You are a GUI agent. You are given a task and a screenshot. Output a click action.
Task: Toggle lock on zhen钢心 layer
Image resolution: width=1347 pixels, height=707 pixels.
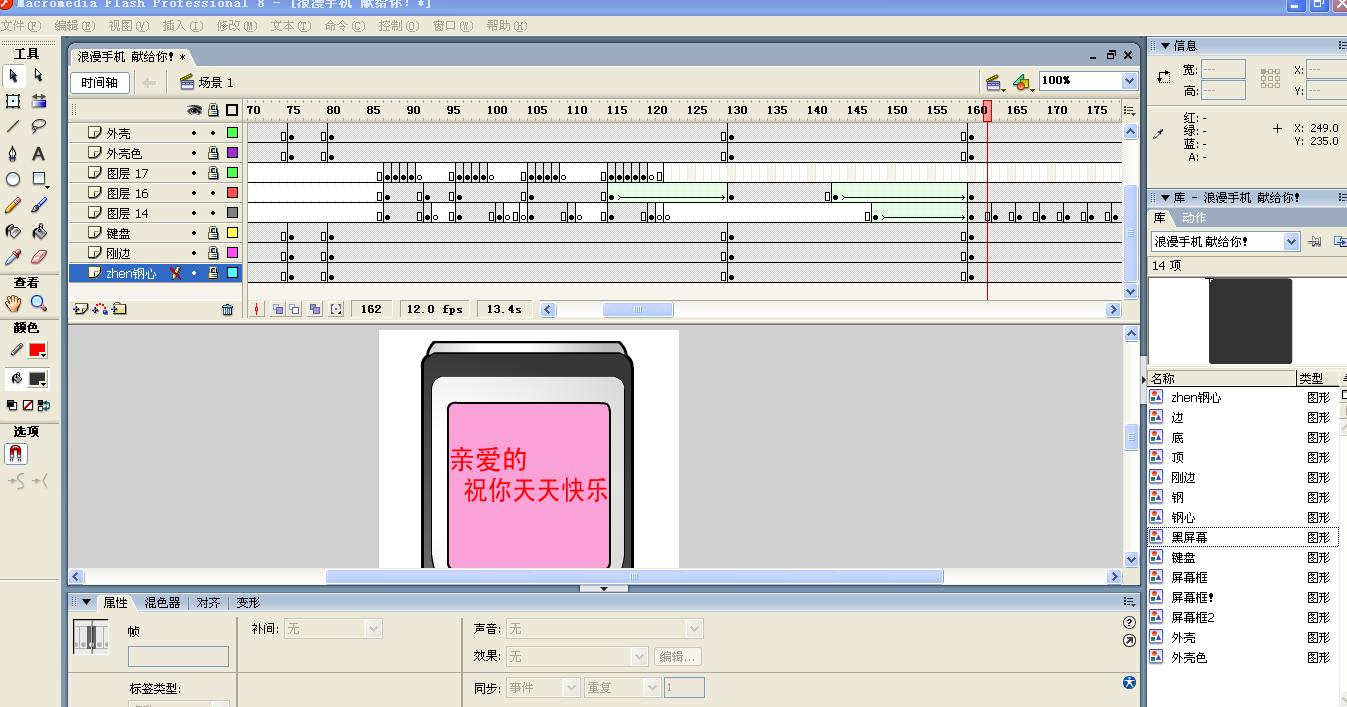(213, 273)
